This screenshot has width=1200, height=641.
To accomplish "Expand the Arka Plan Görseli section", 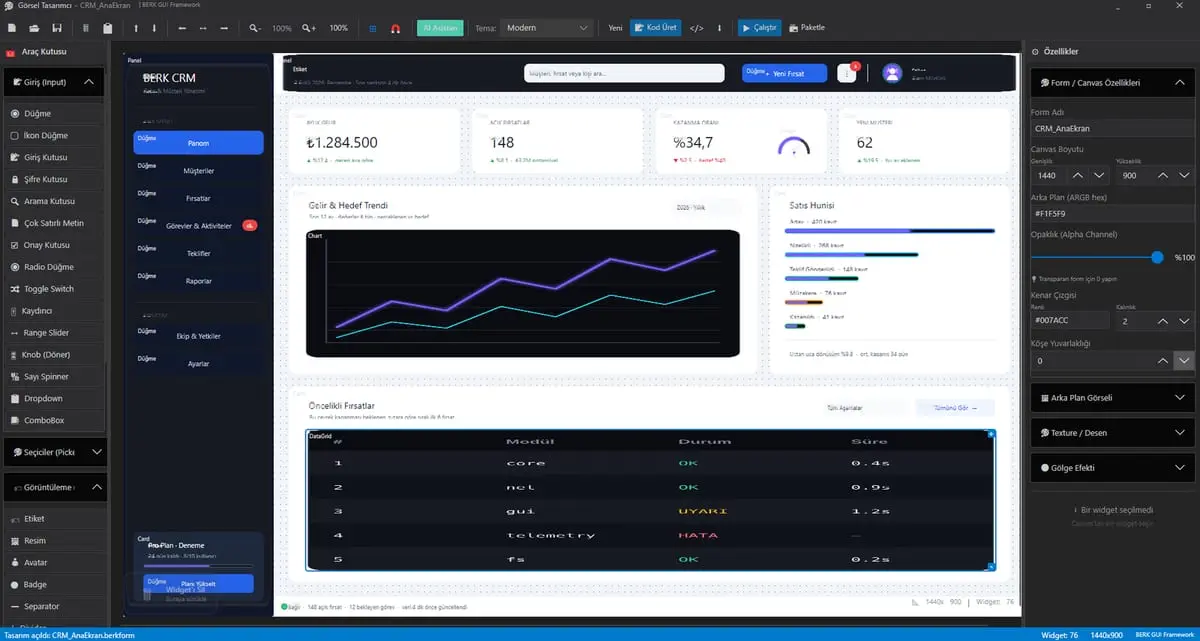I will pyautogui.click(x=1111, y=397).
